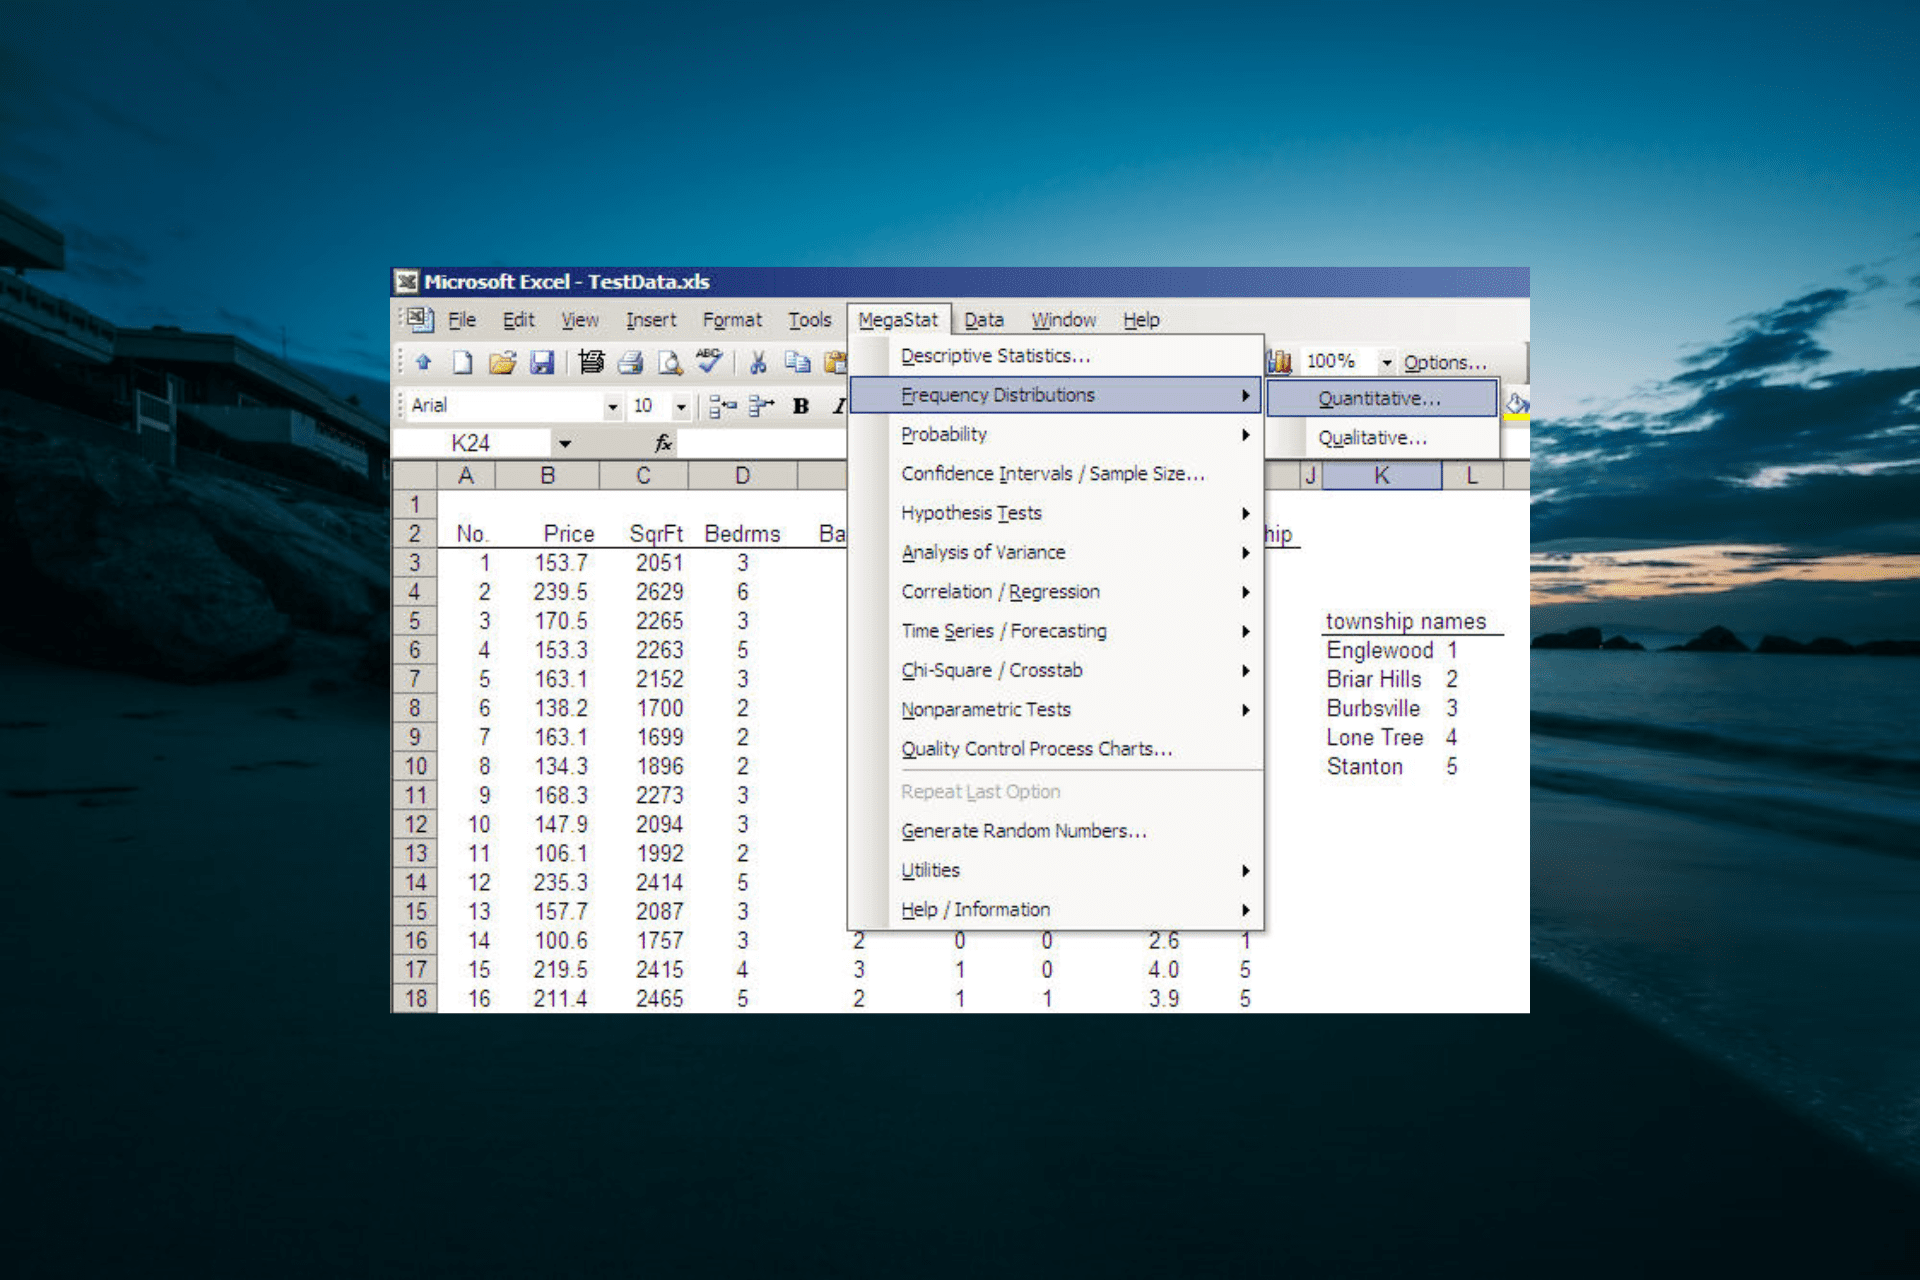Open the Format menu
This screenshot has width=1920, height=1280.
(732, 320)
